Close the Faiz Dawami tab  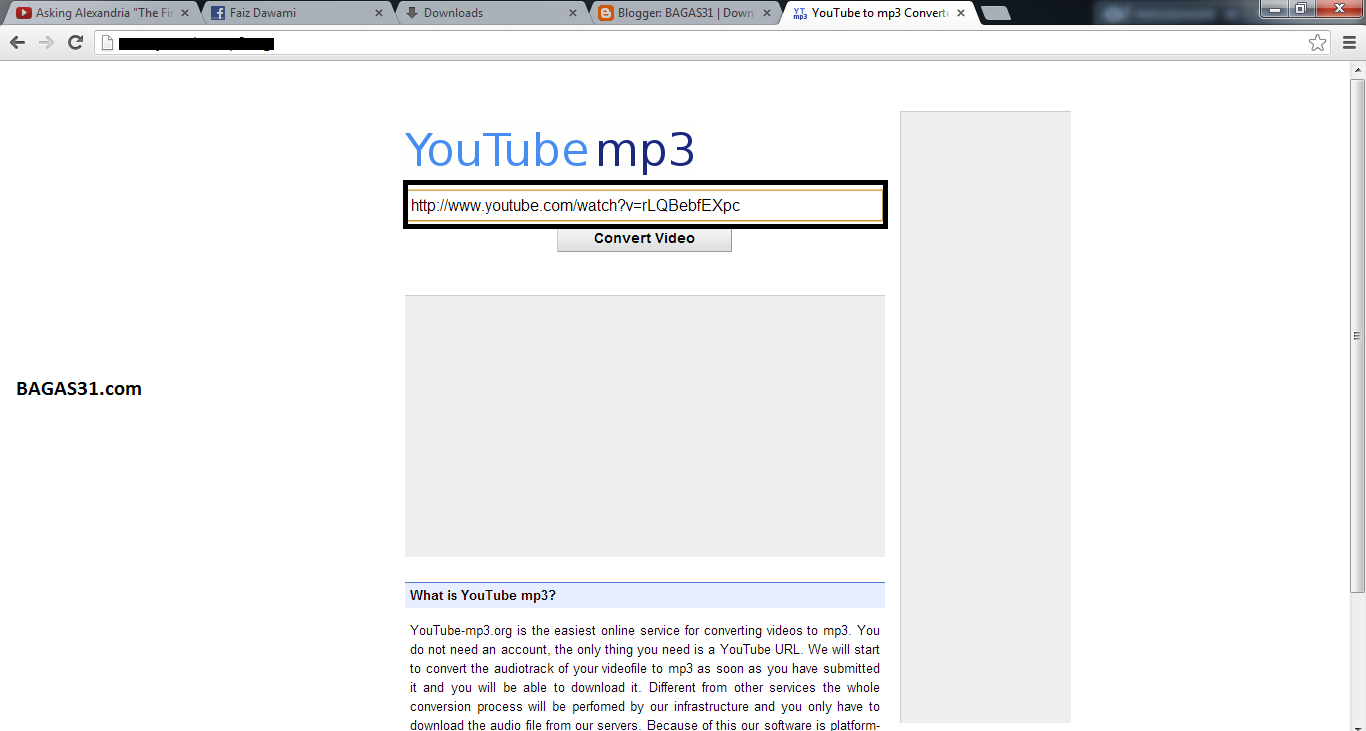point(377,13)
